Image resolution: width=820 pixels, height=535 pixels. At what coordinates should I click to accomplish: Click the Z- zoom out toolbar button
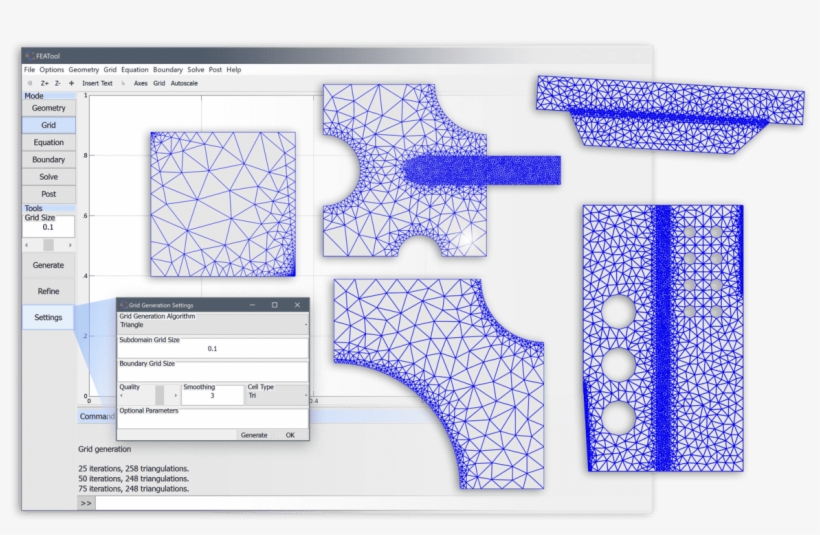point(58,83)
